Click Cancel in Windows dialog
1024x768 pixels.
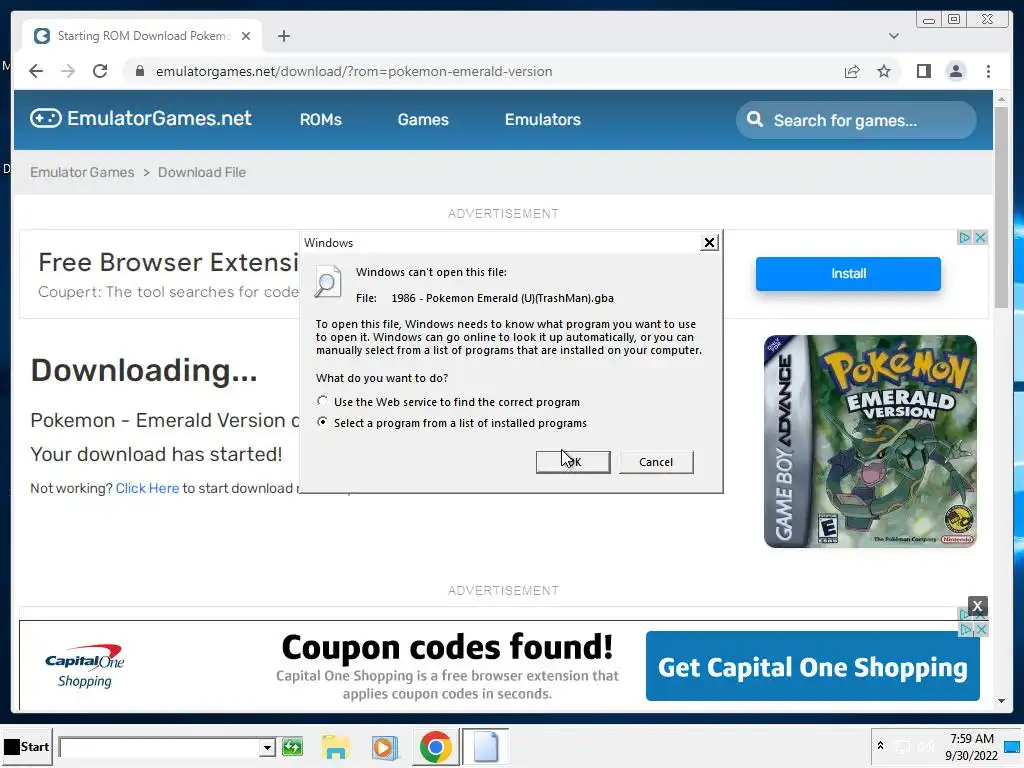656,462
